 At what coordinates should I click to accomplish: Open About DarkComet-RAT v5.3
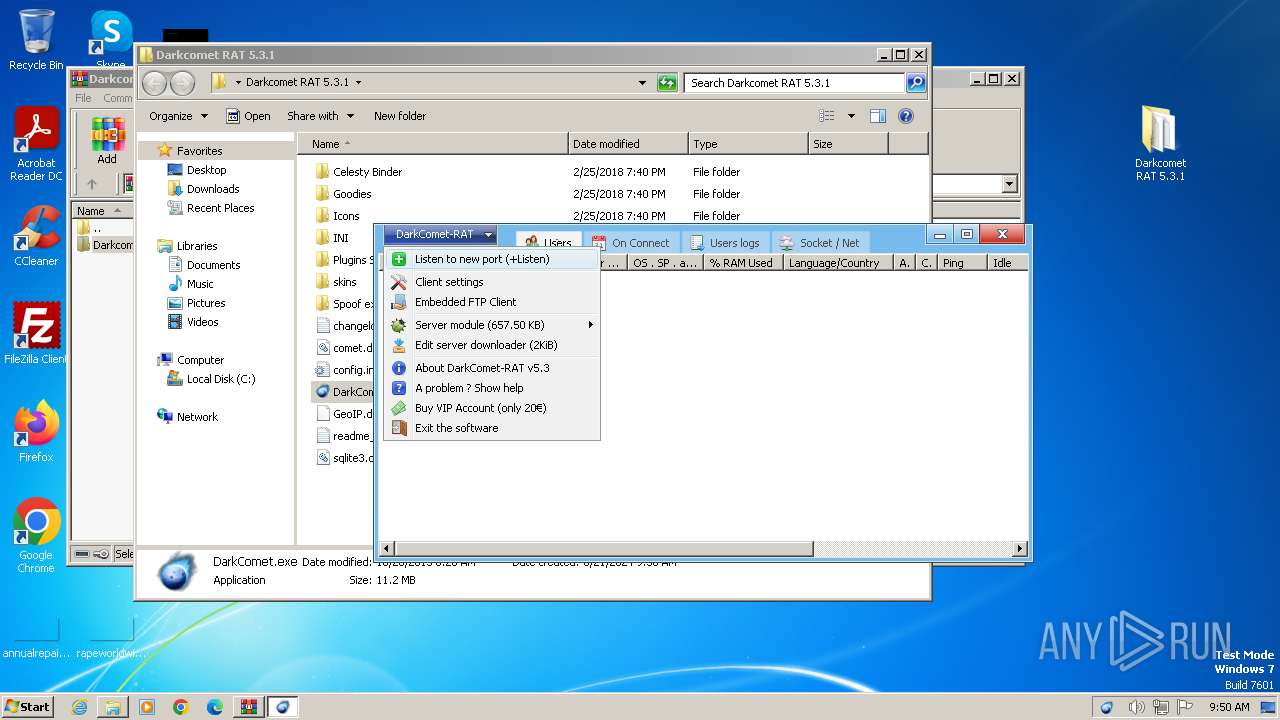(491, 368)
